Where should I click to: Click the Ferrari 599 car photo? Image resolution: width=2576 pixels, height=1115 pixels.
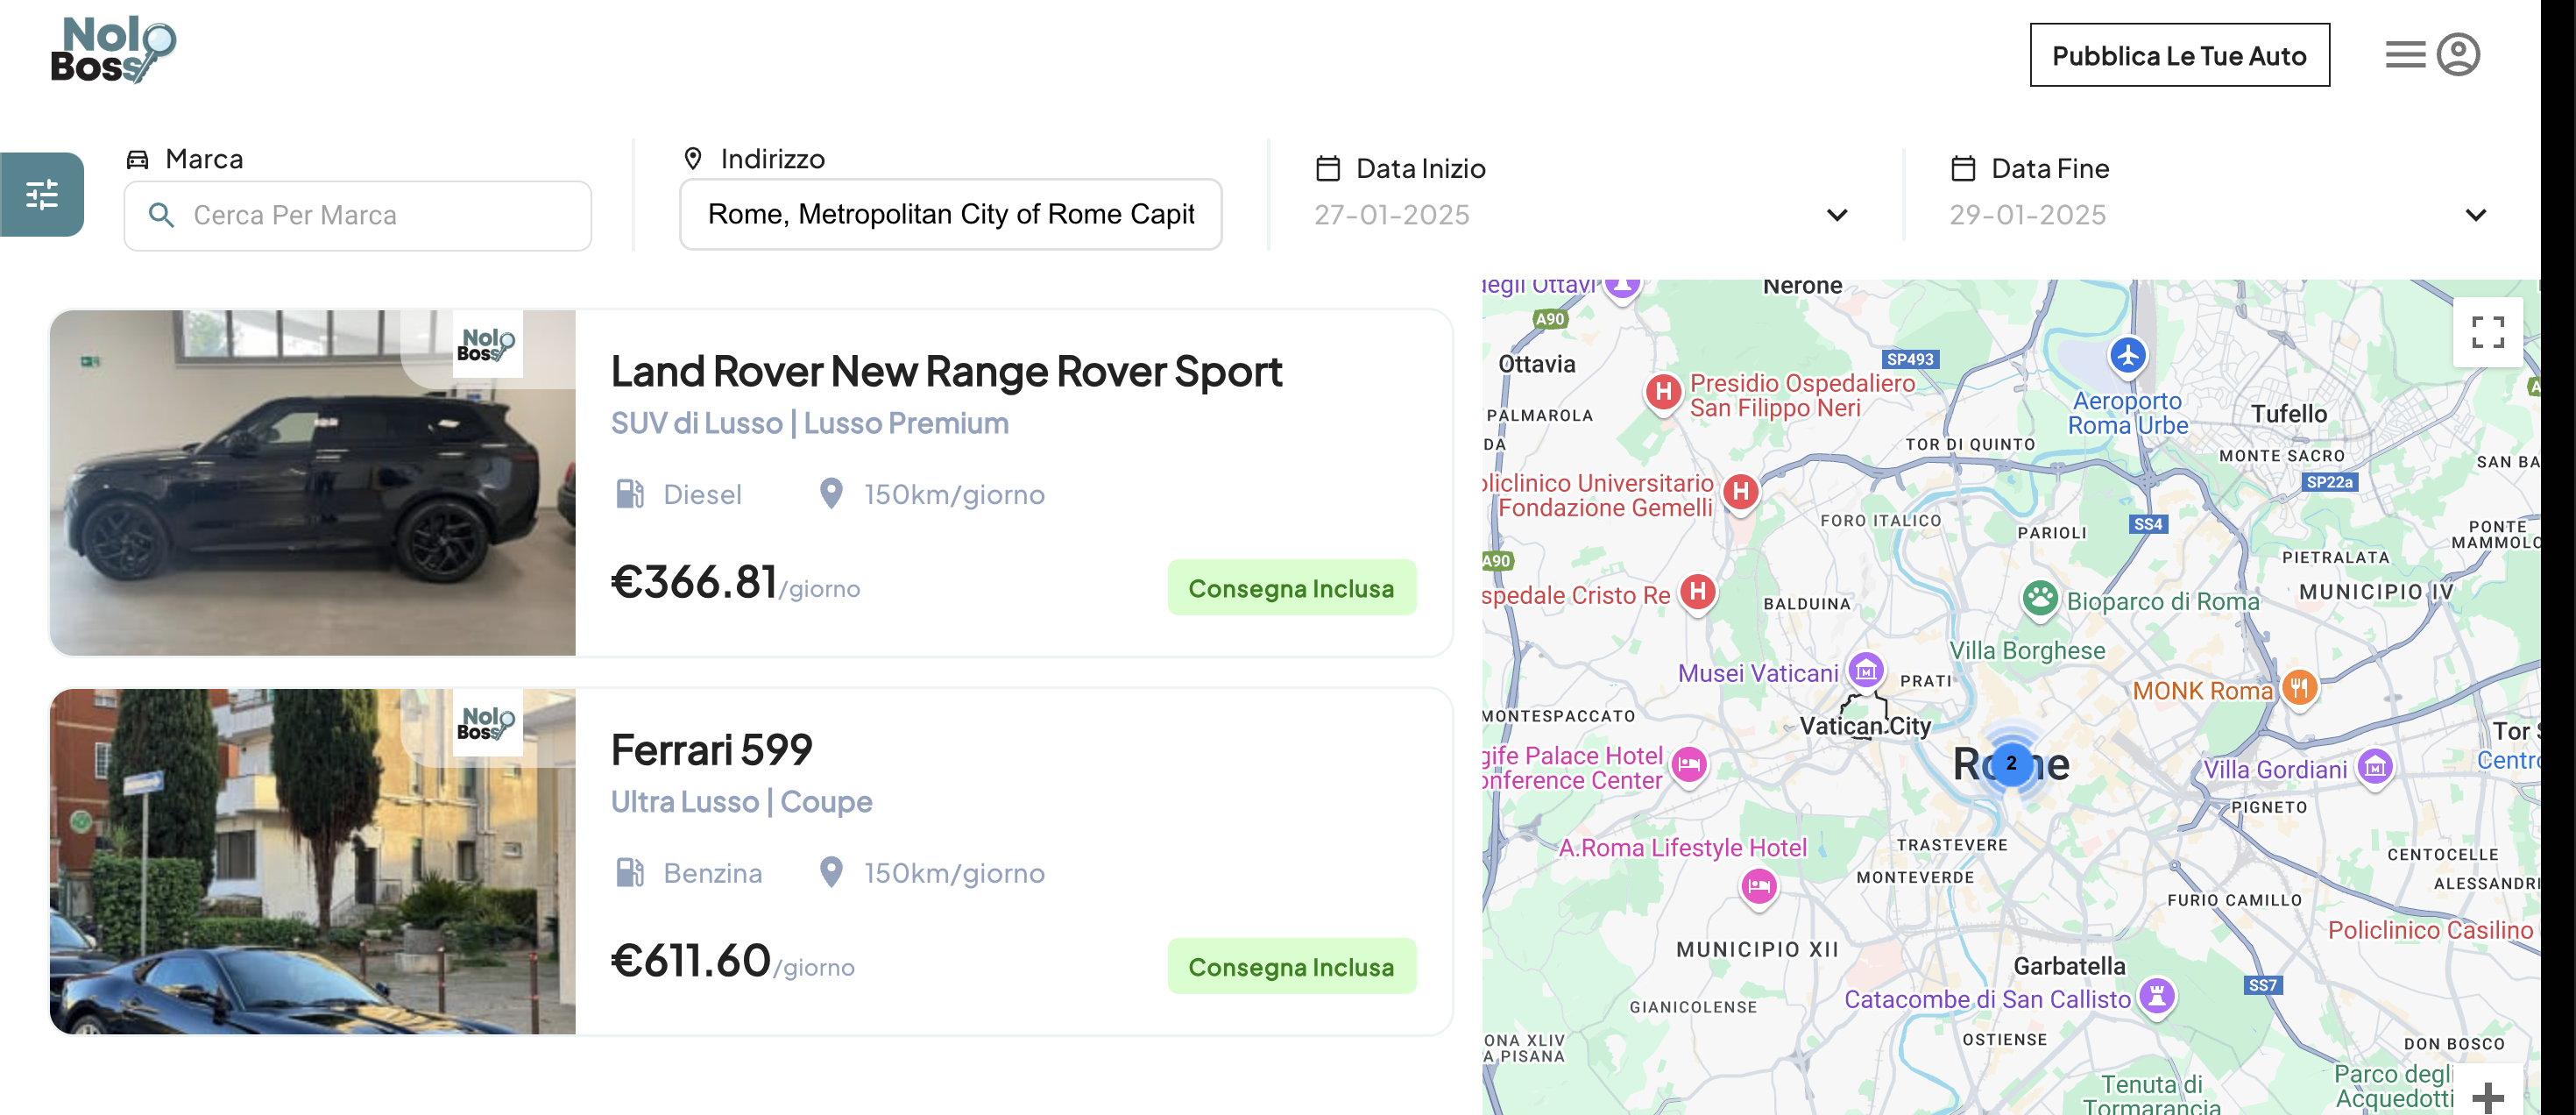pos(312,861)
